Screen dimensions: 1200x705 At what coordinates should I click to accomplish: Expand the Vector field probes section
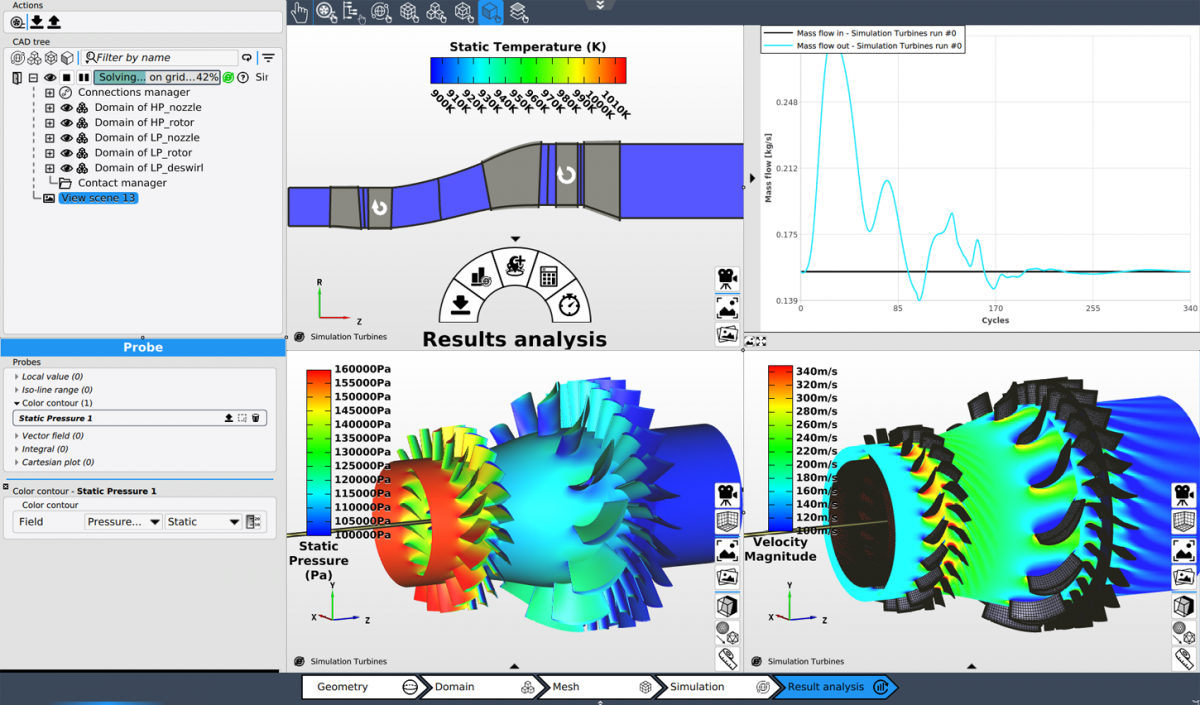click(16, 436)
